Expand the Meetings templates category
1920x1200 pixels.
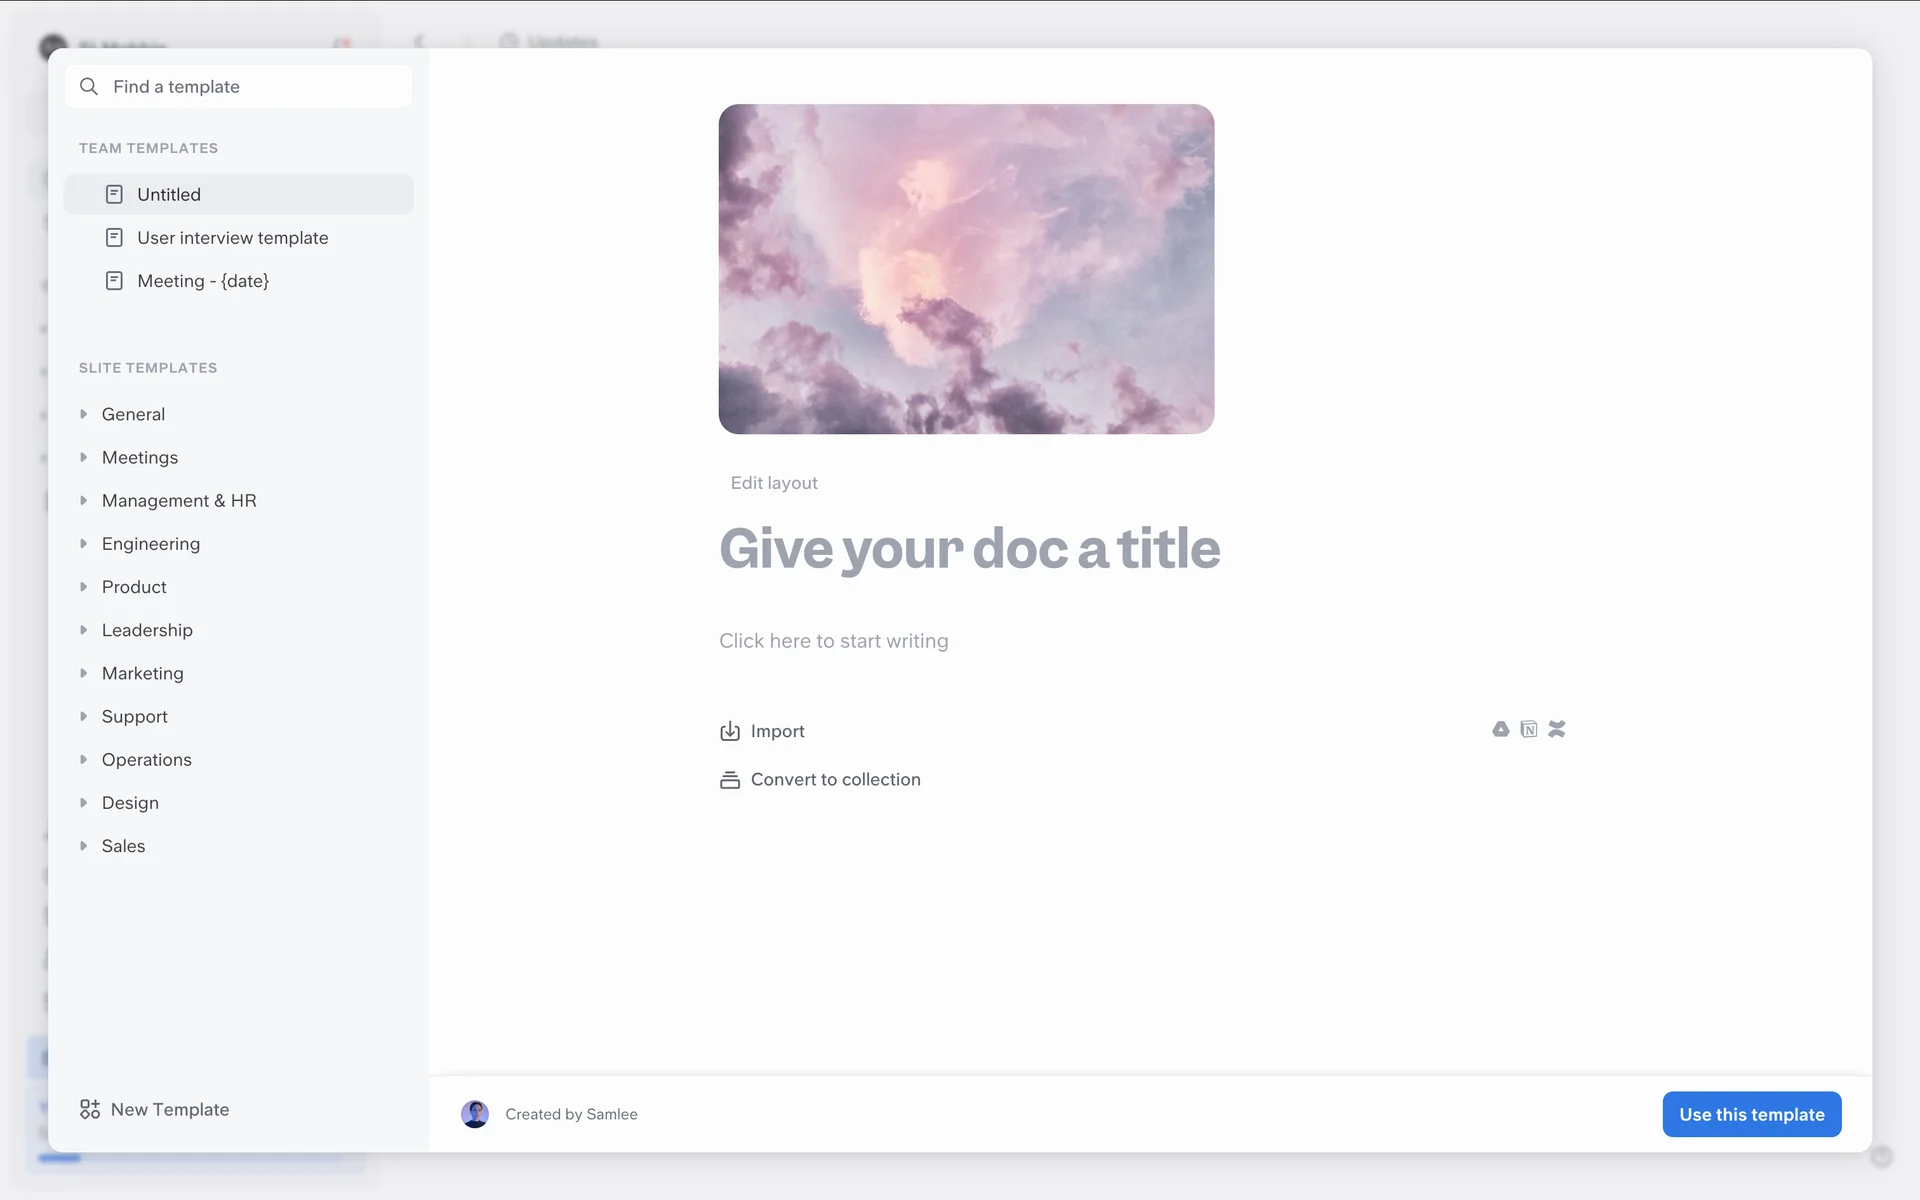[84, 457]
